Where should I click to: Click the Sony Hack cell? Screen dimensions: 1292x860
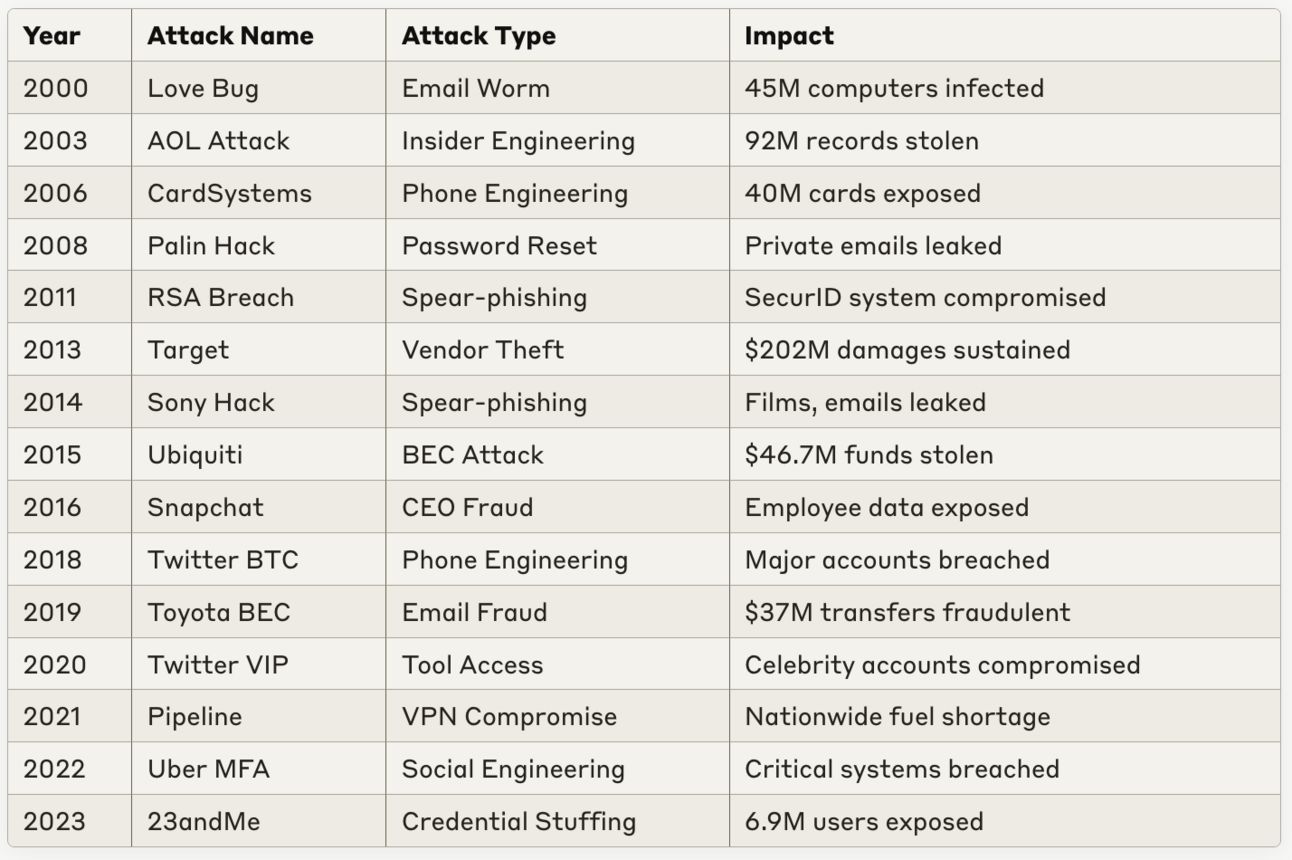coord(258,402)
